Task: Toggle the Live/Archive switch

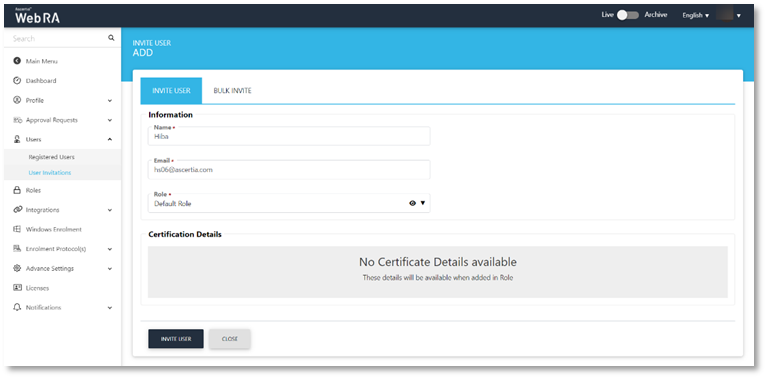Action: pos(628,15)
